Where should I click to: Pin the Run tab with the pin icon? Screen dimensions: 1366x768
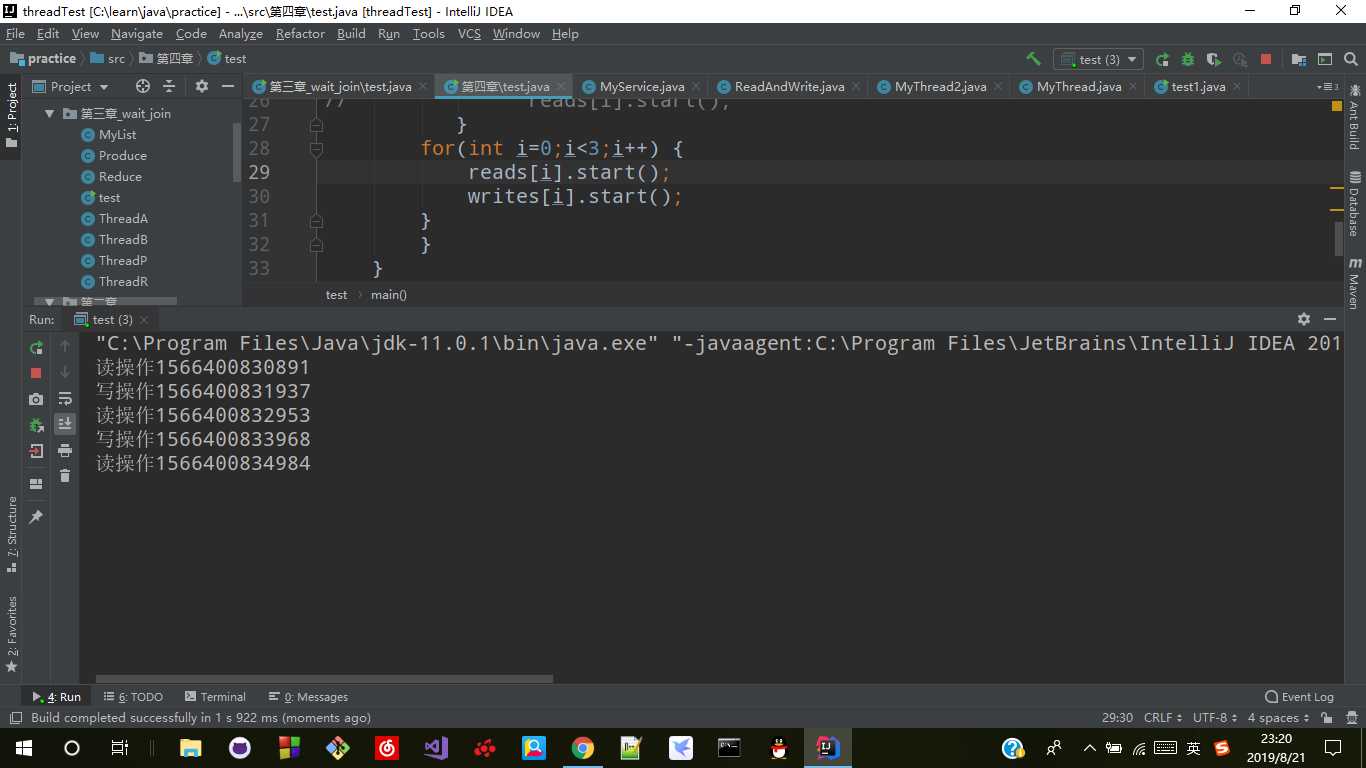click(x=36, y=517)
